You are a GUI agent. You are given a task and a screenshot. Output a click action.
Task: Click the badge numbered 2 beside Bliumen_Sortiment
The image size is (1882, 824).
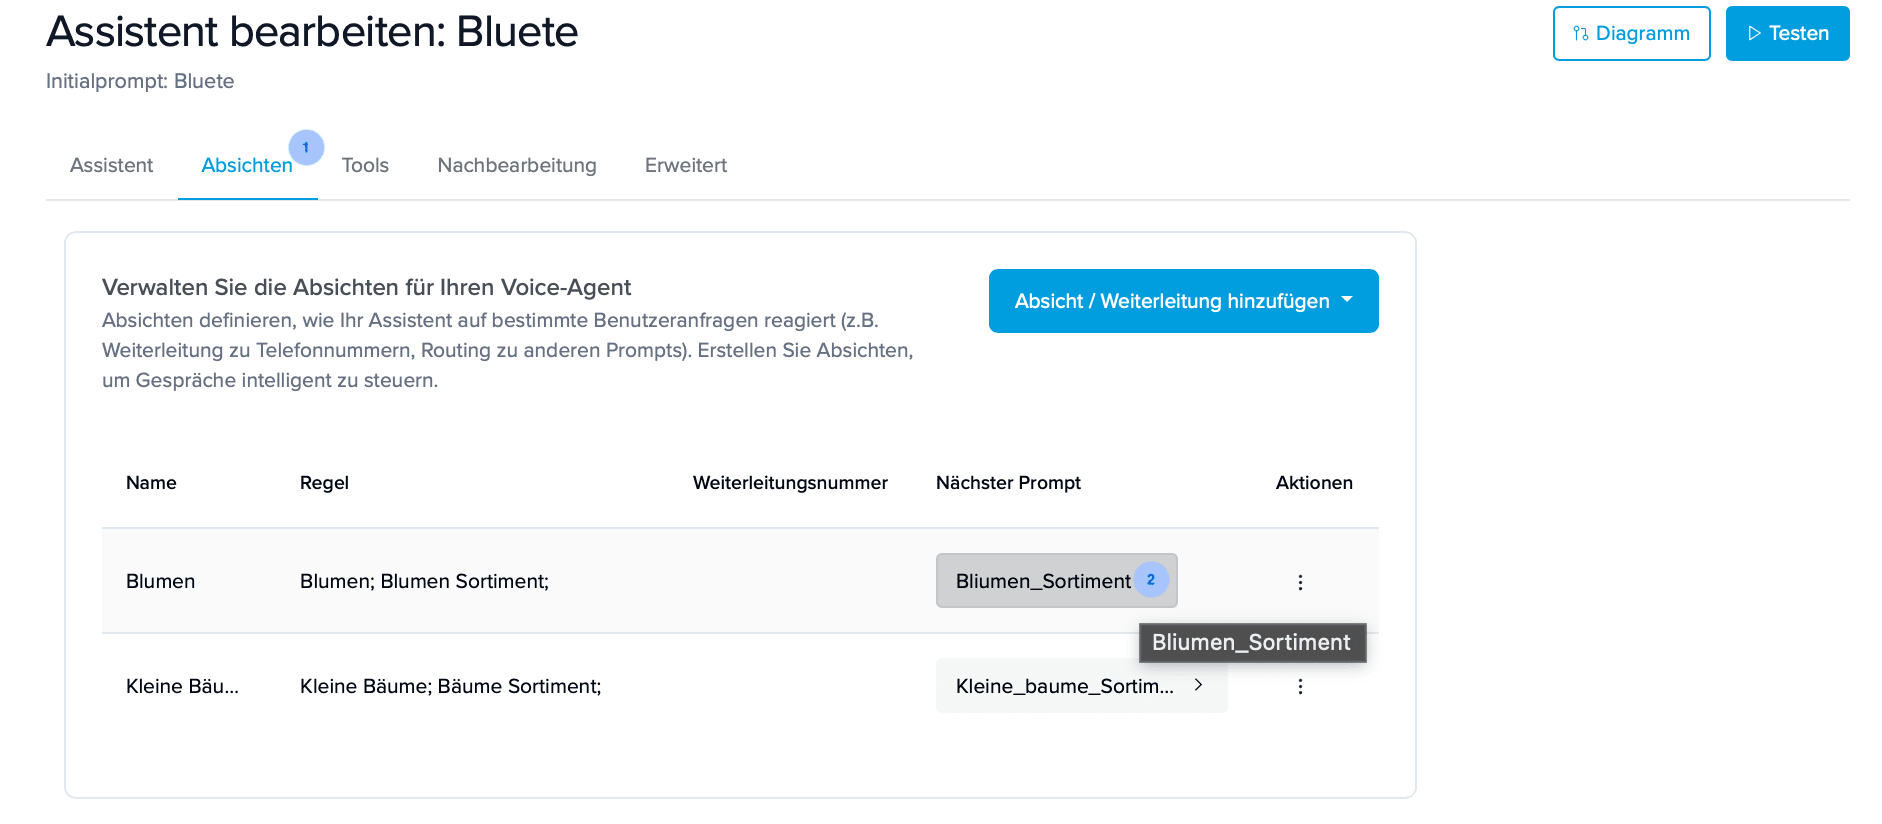click(x=1151, y=580)
